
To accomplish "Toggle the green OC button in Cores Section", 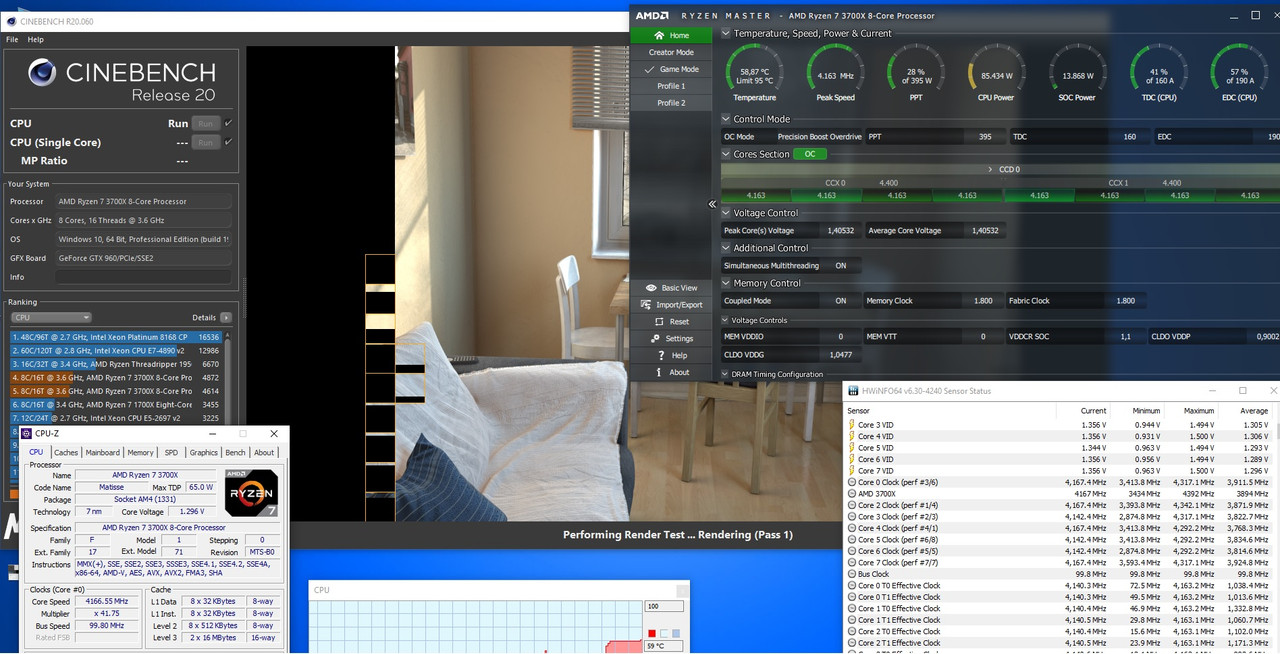I will (810, 154).
